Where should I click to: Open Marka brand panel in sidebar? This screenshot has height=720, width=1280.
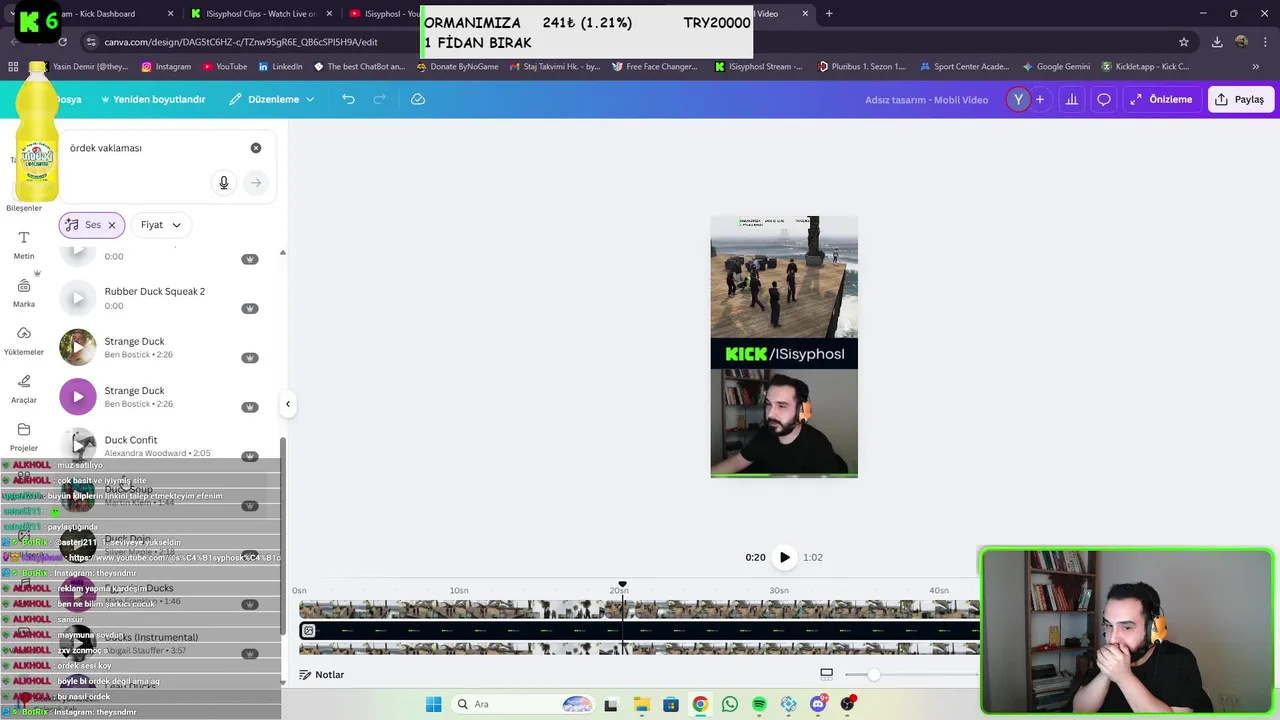click(x=24, y=293)
